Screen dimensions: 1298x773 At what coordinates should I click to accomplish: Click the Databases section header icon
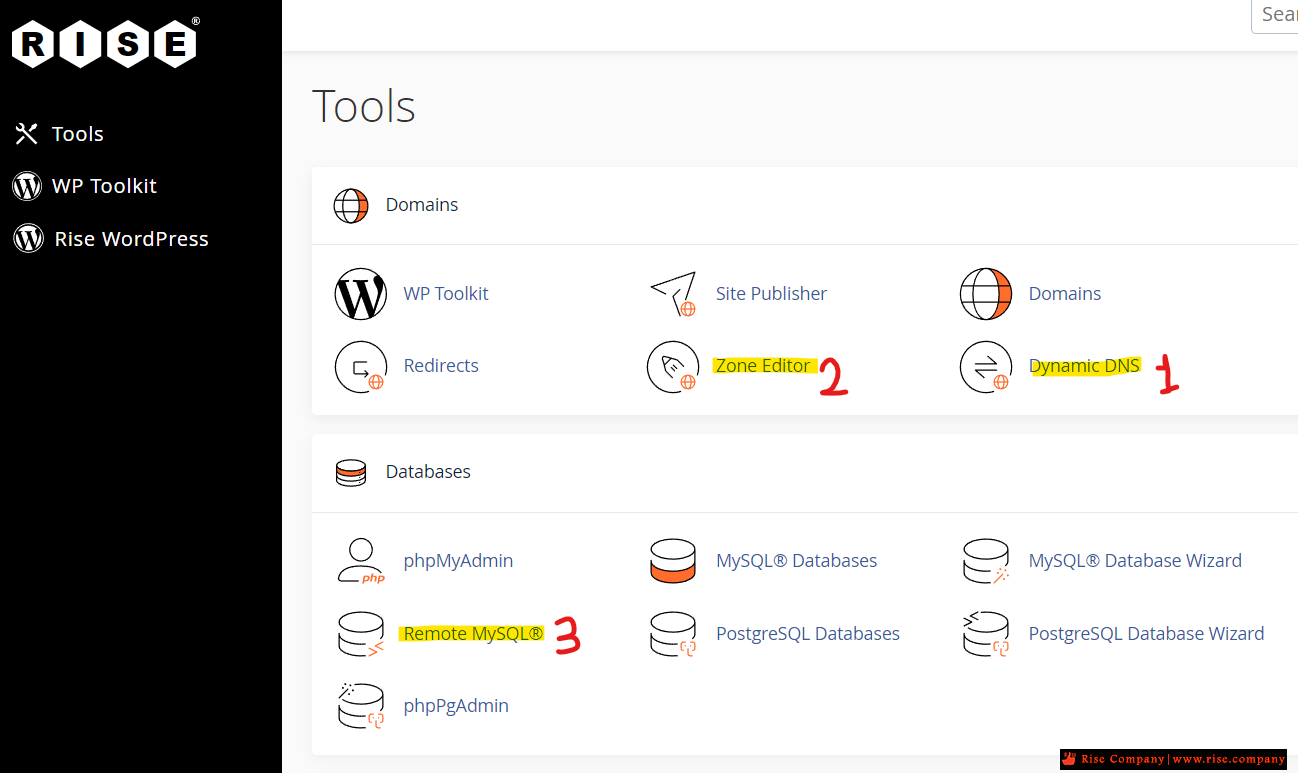tap(351, 472)
